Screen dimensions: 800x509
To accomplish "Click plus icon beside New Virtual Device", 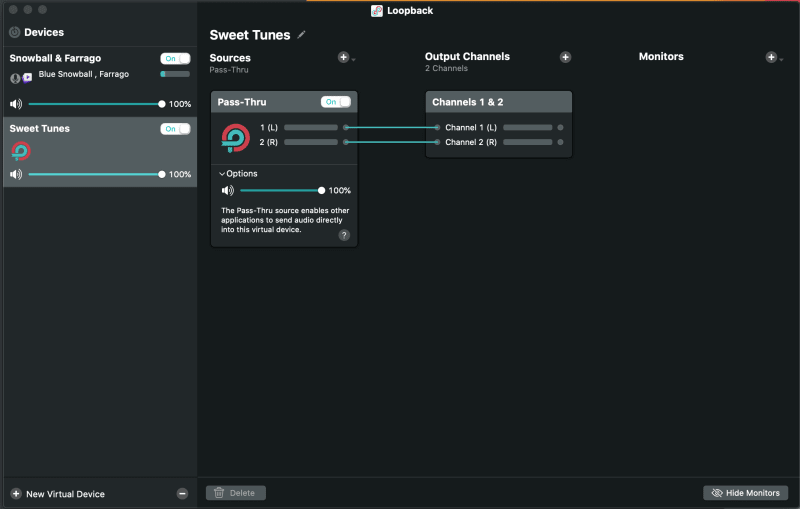I will [x=16, y=494].
